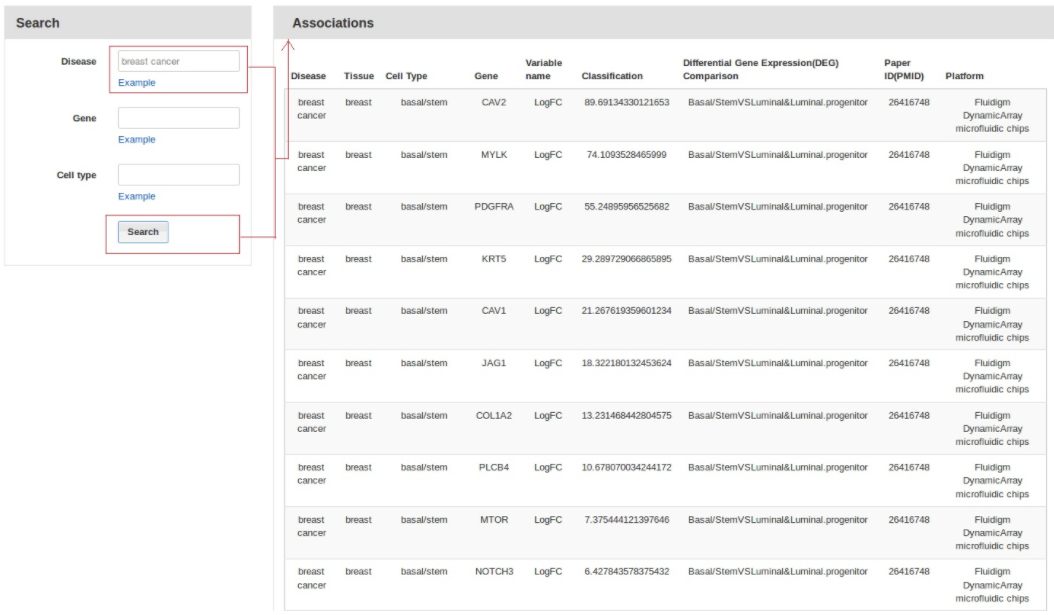
Task: Click breast cancer disease in MYLK row
Action: [311, 161]
